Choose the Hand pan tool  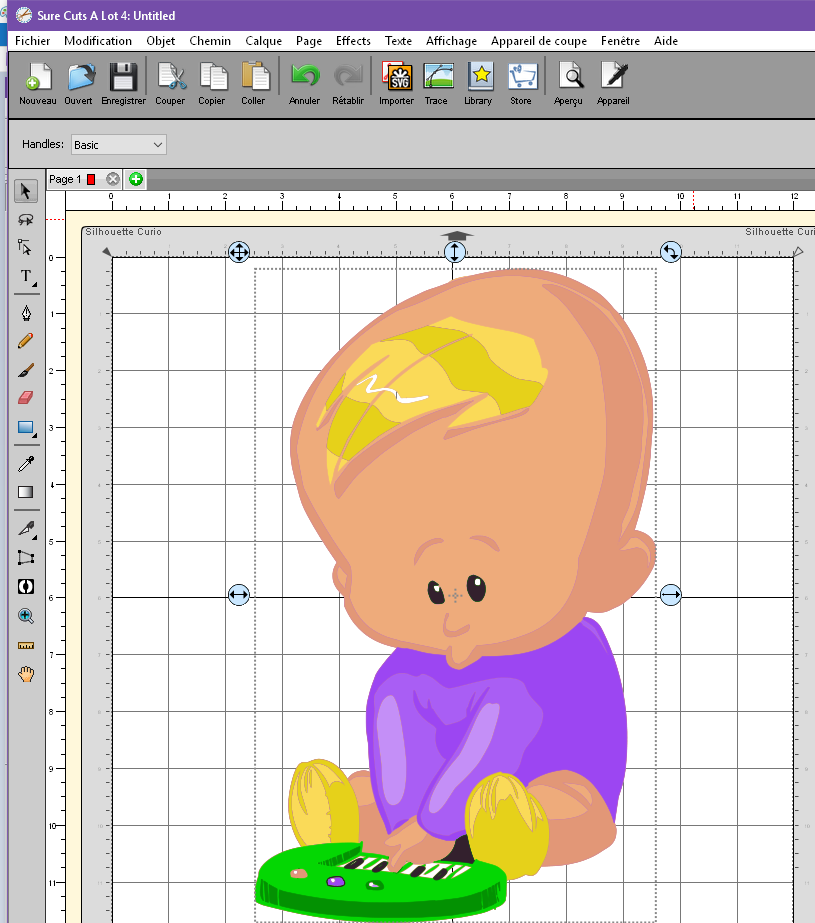26,674
